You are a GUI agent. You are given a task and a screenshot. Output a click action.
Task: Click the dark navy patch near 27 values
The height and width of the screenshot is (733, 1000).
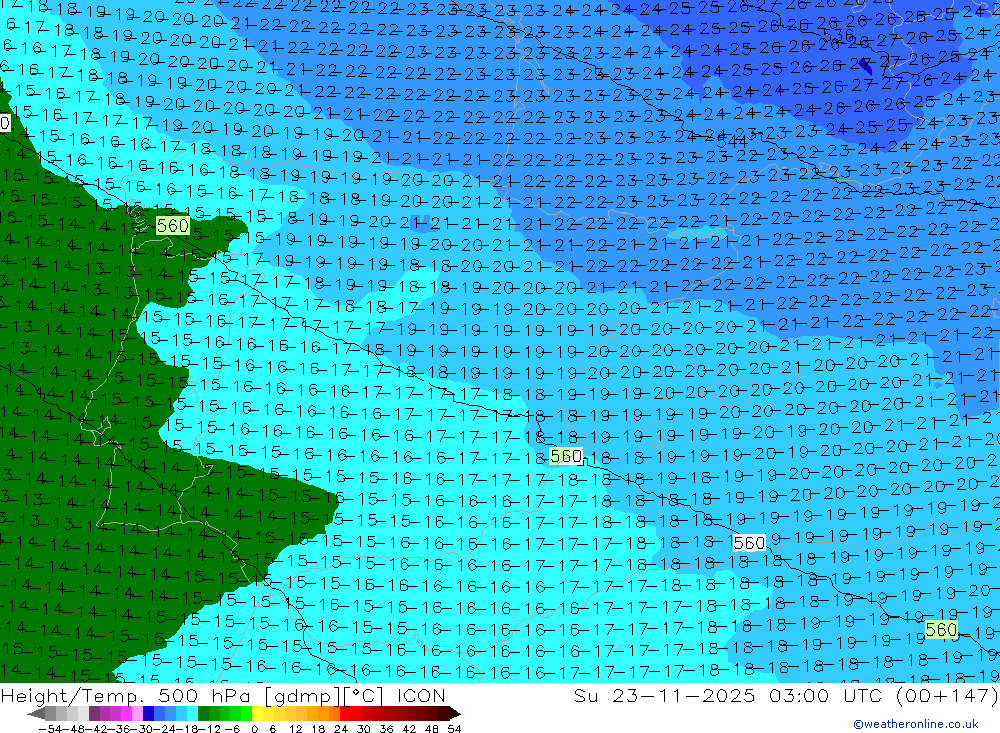(865, 65)
